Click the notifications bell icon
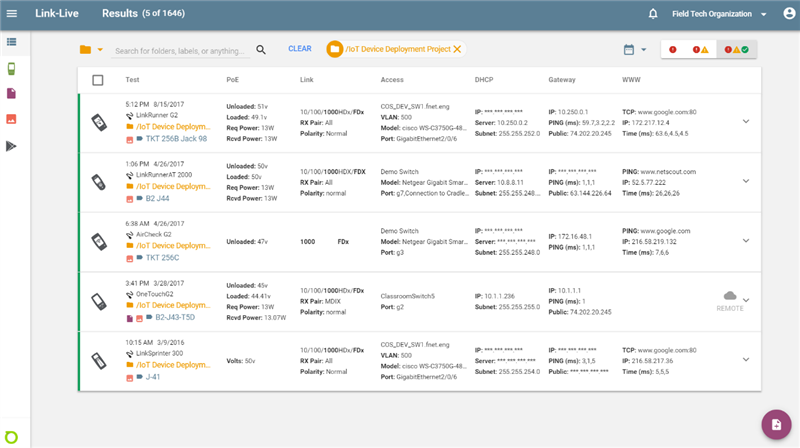Screen dimensions: 800x448 coord(653,14)
